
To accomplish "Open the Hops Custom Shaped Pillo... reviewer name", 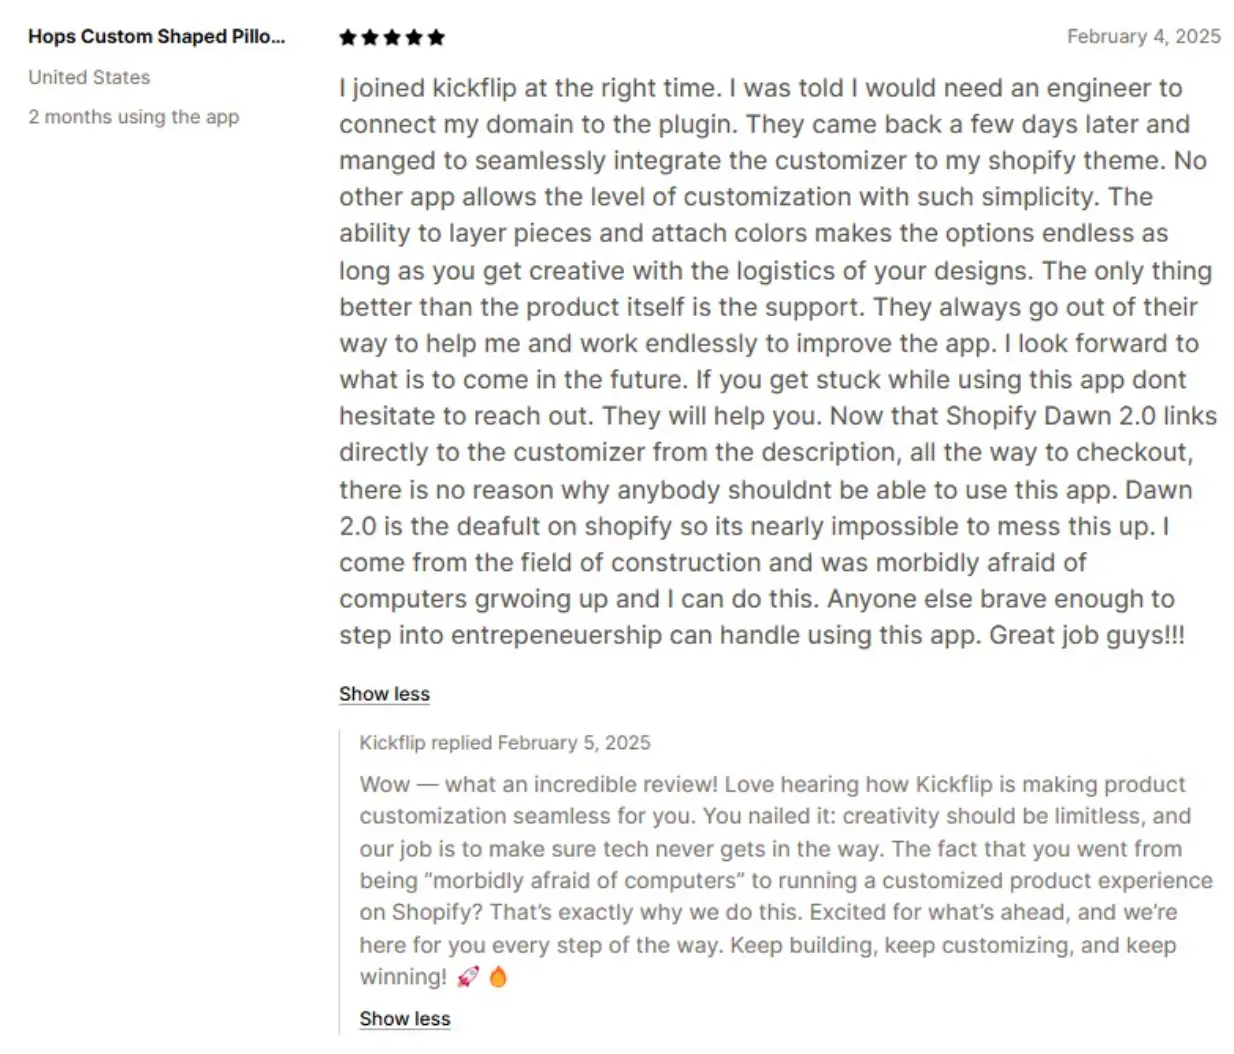I will [156, 37].
